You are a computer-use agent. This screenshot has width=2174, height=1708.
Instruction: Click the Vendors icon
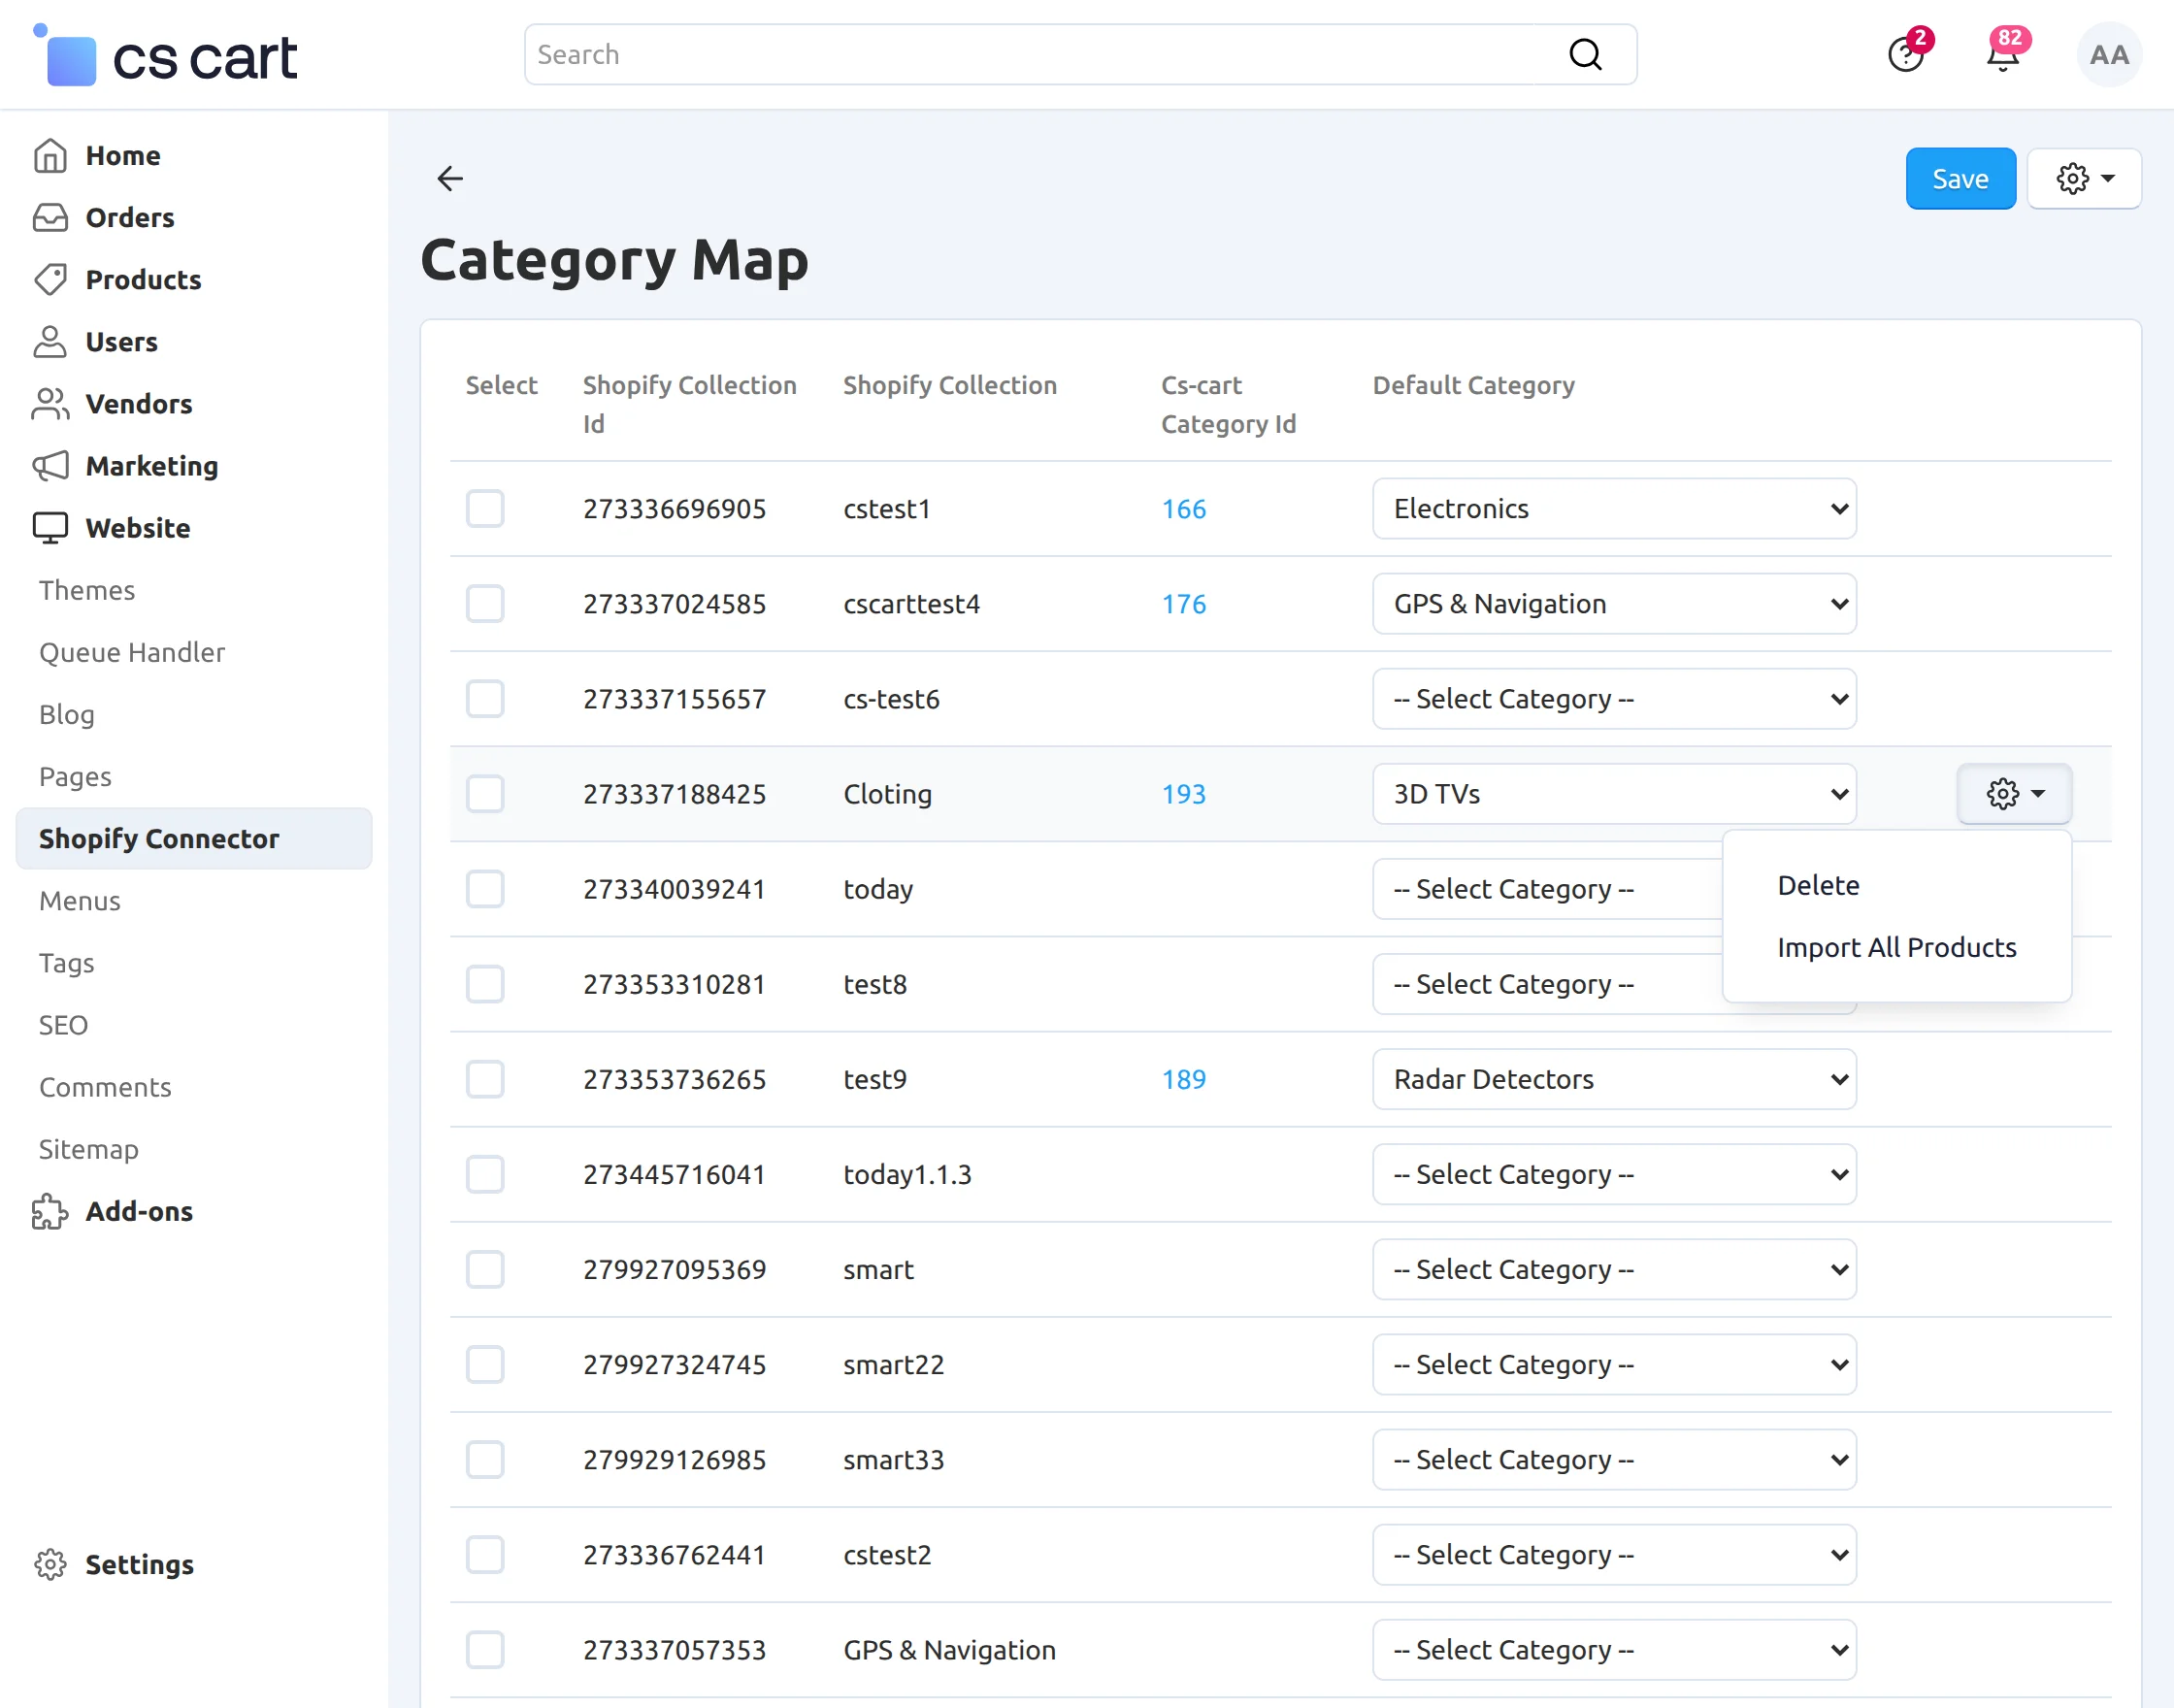[x=51, y=404]
